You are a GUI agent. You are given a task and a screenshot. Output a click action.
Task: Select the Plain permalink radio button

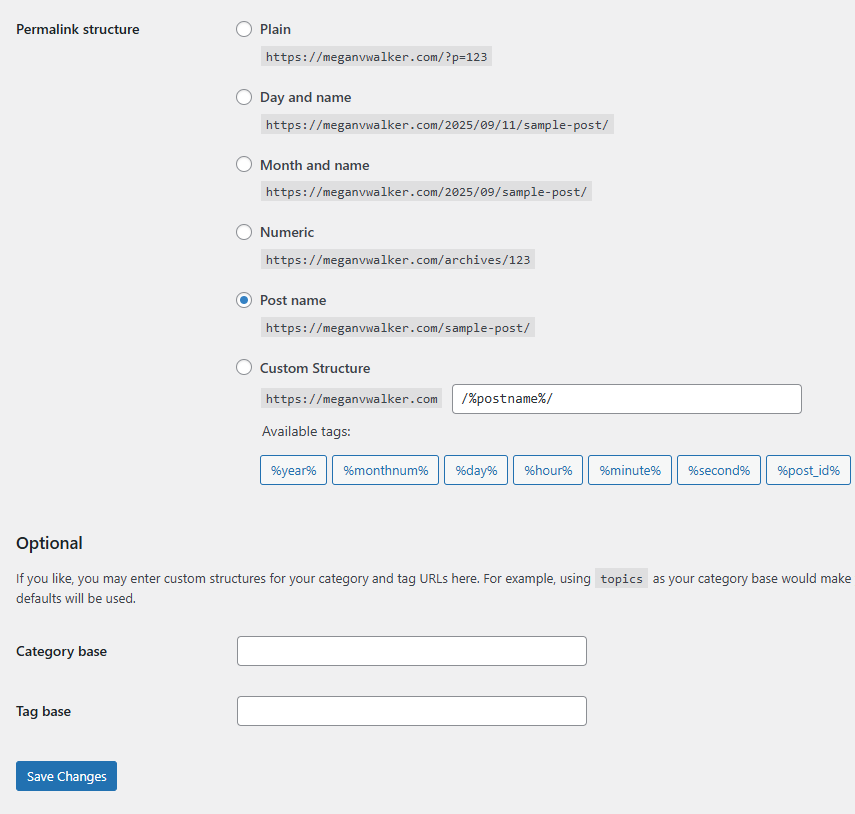point(244,29)
